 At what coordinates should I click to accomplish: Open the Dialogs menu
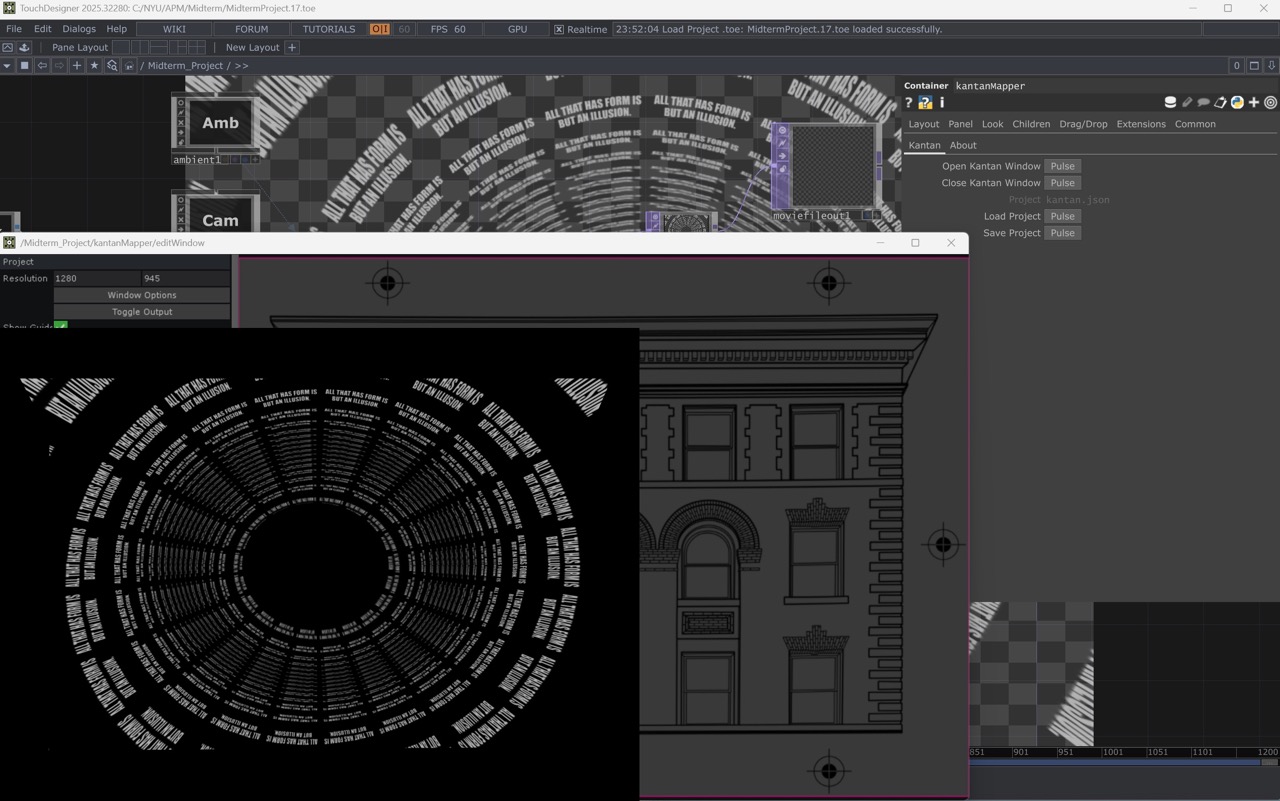click(78, 28)
